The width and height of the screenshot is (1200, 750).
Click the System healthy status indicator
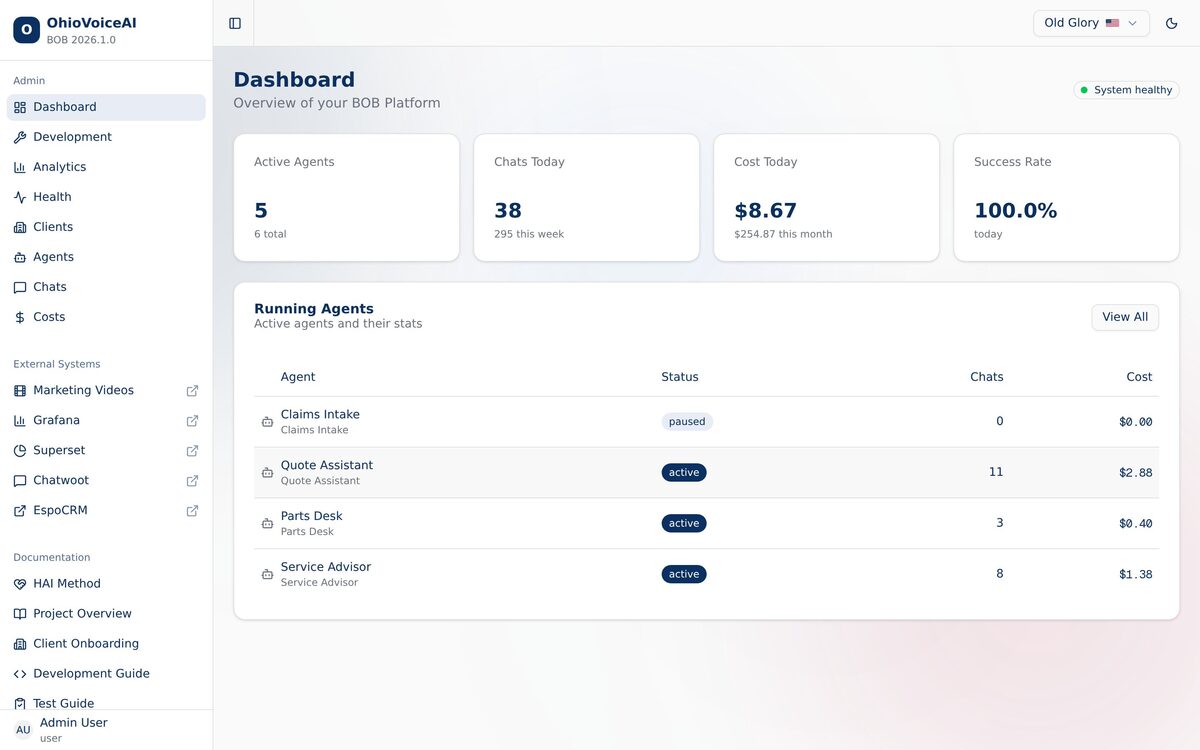(1126, 90)
